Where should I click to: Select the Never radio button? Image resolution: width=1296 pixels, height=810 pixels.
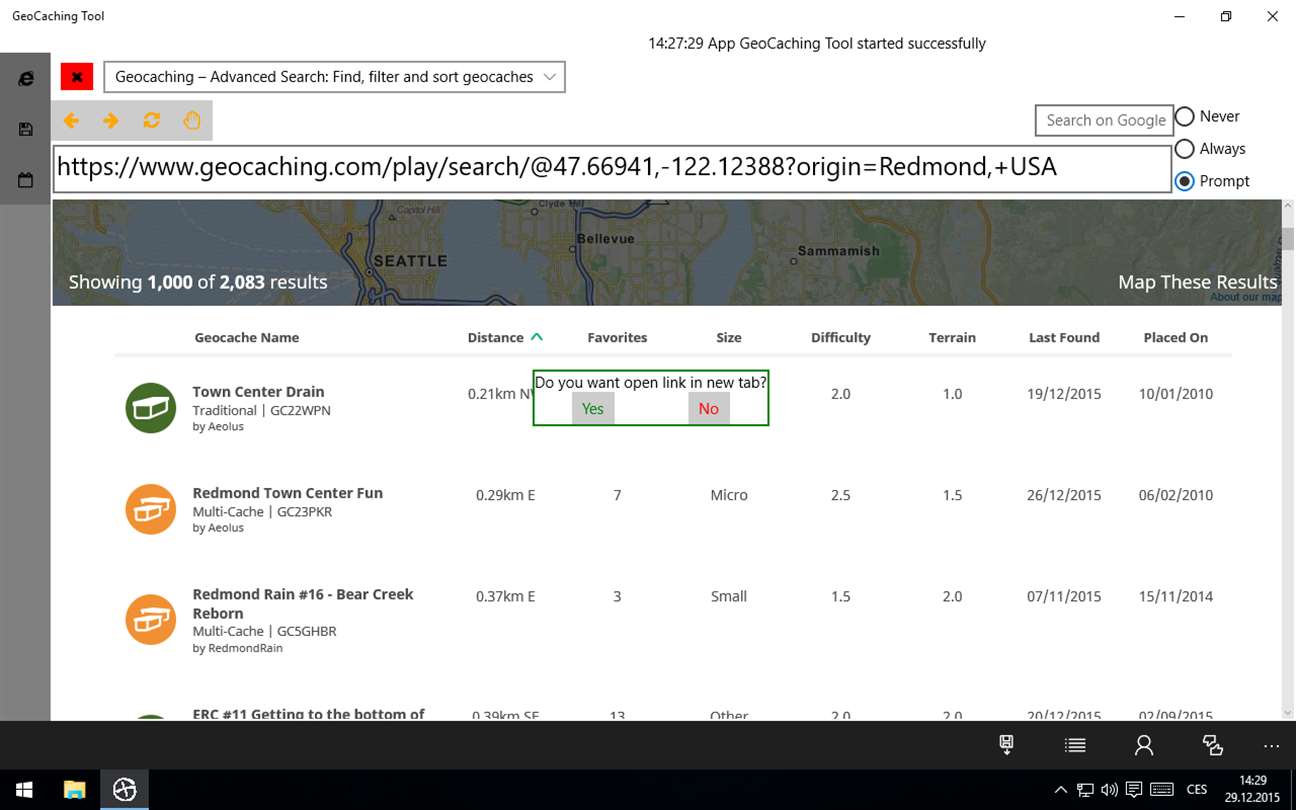coord(1185,116)
